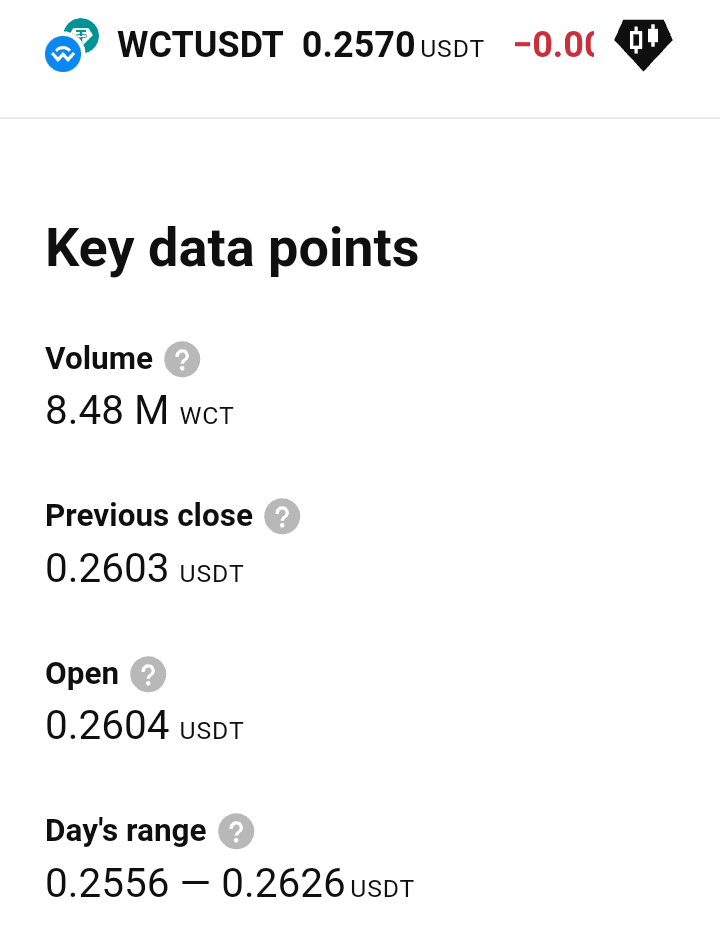Click the WCT/USDT coin pair logo

[72, 45]
